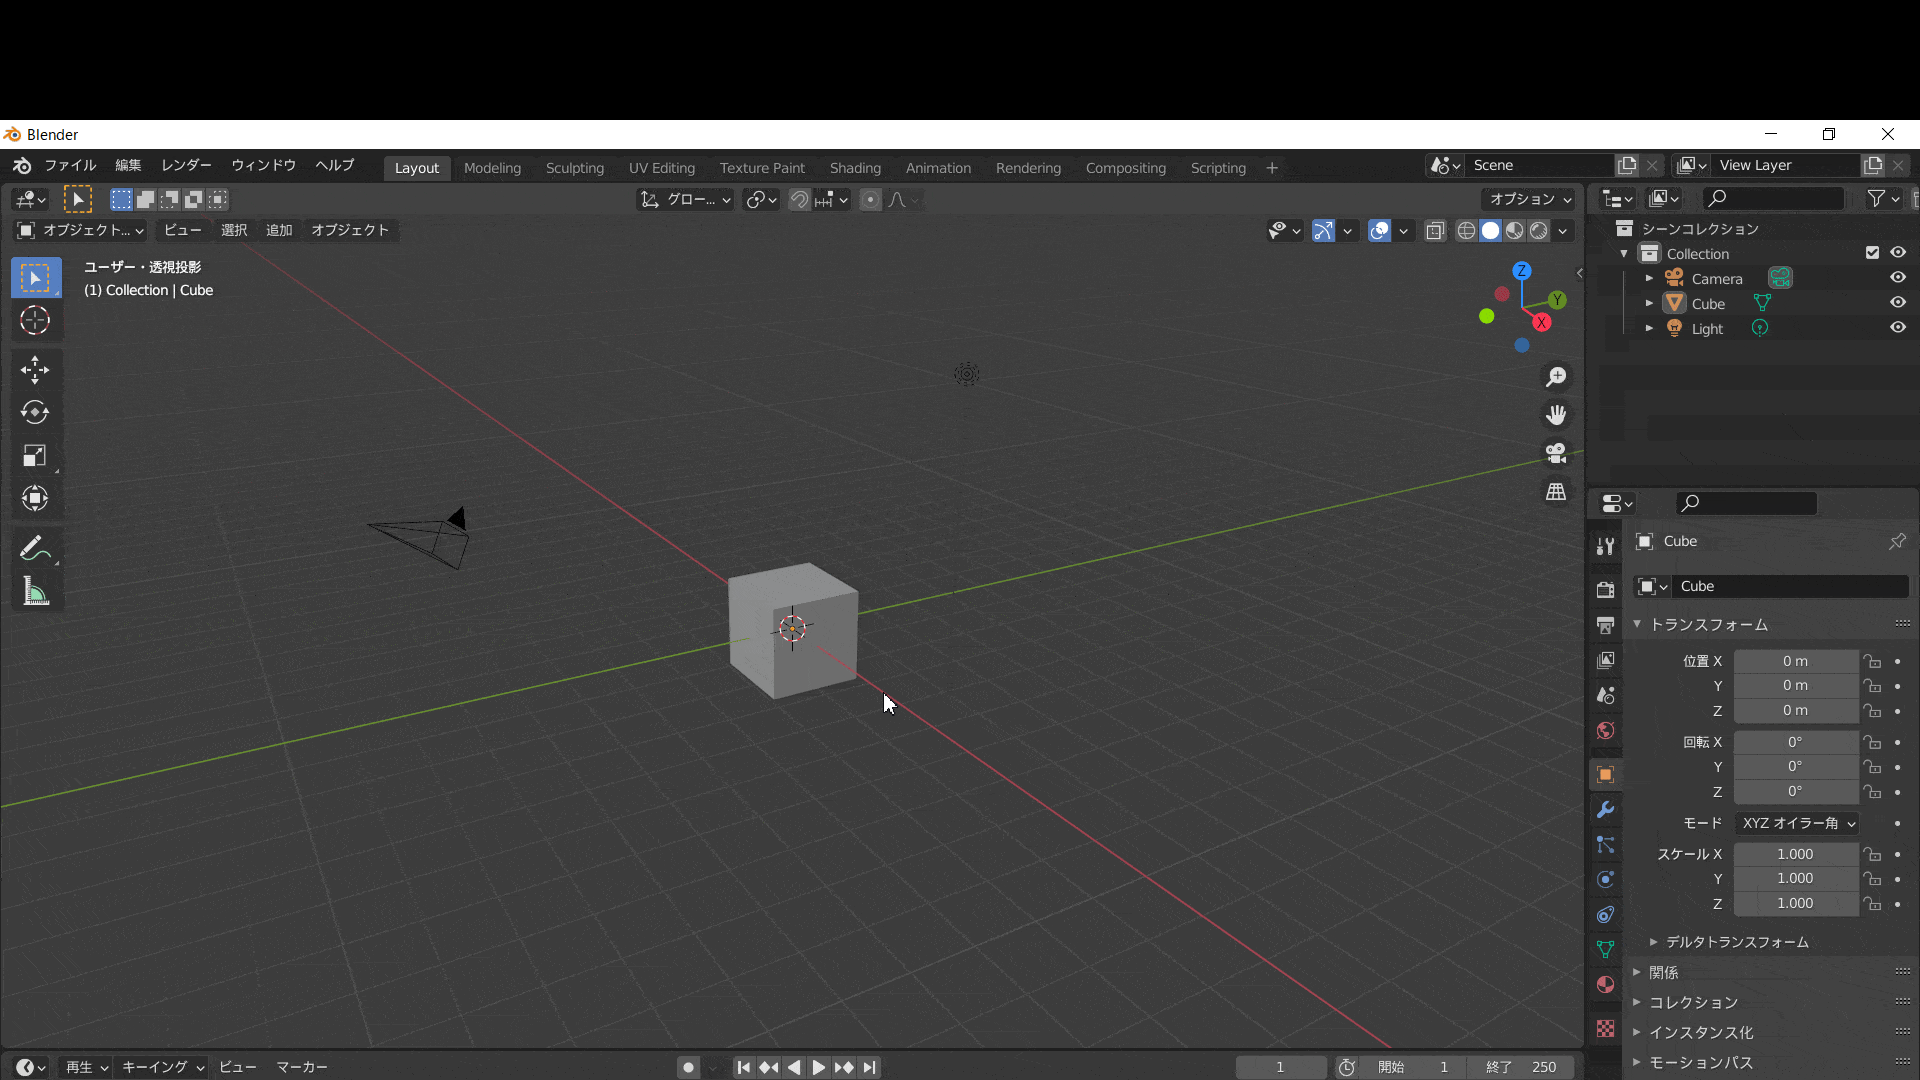1920x1080 pixels.
Task: Jump to the end frame button
Action: (x=870, y=1067)
